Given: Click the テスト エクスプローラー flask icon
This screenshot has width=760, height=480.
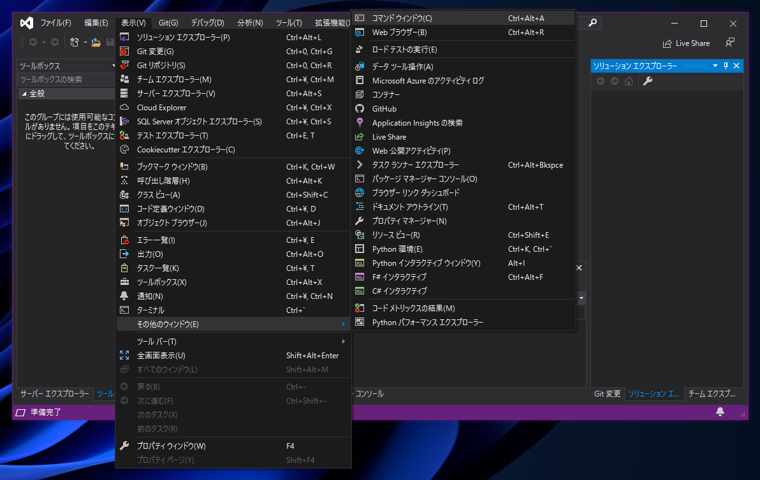Looking at the screenshot, I should click(125, 136).
